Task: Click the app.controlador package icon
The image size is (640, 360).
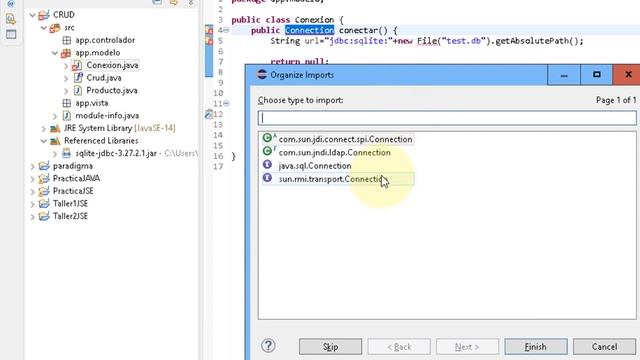Action: (67, 40)
